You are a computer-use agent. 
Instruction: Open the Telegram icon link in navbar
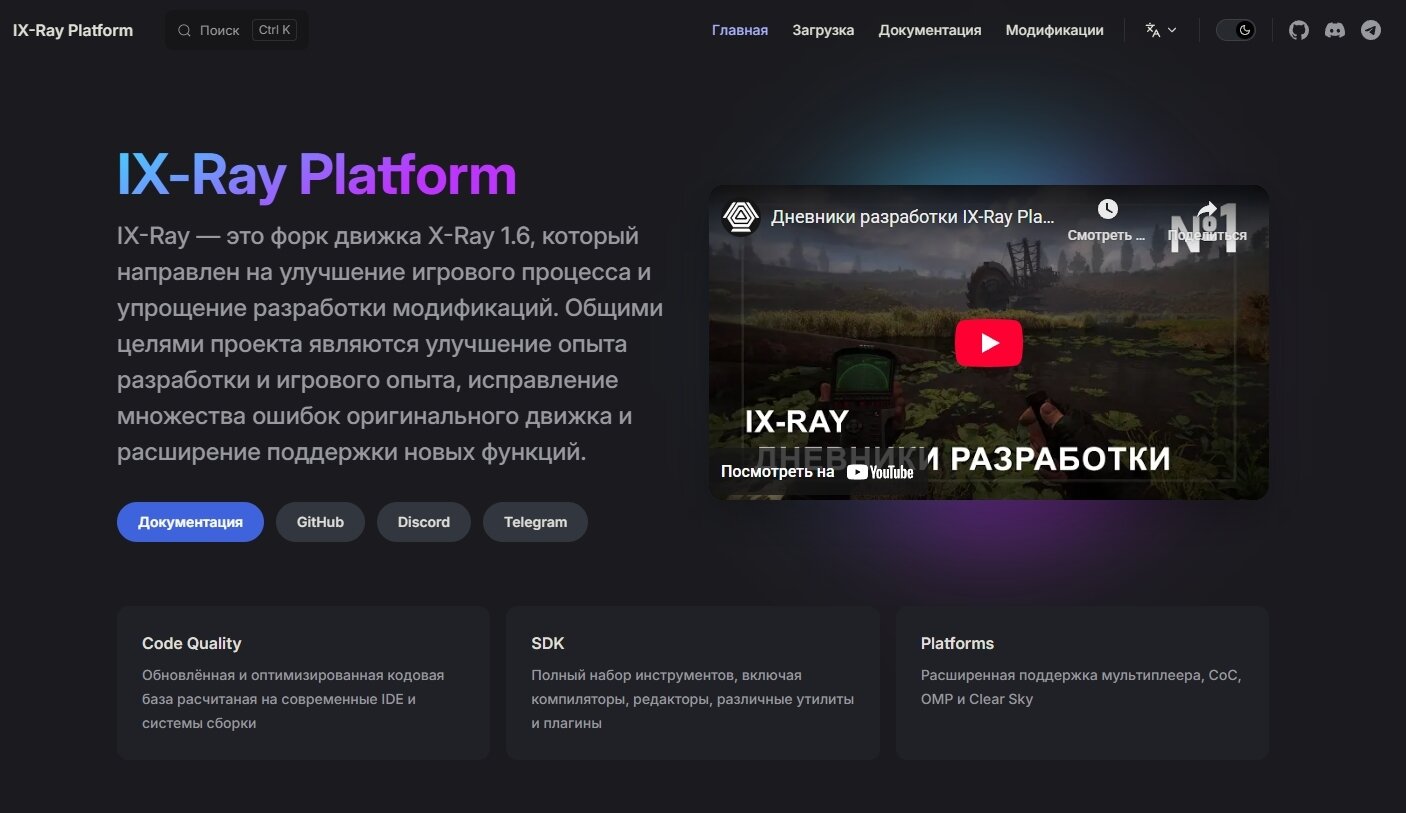point(1371,30)
